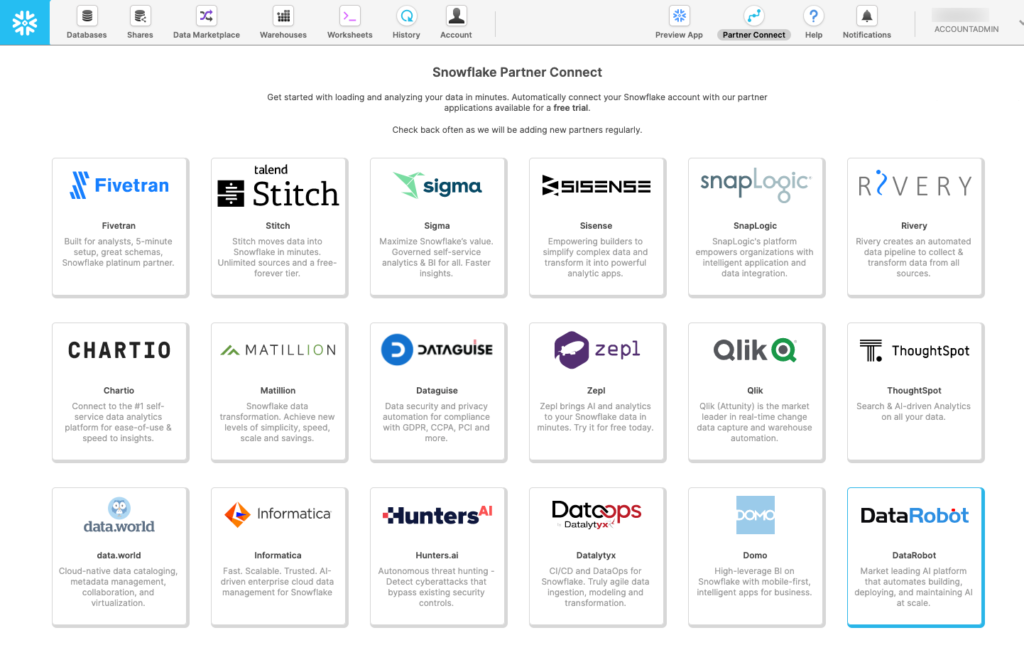Click the Sisense logo
Screen dimensions: 1024x650
(596, 186)
